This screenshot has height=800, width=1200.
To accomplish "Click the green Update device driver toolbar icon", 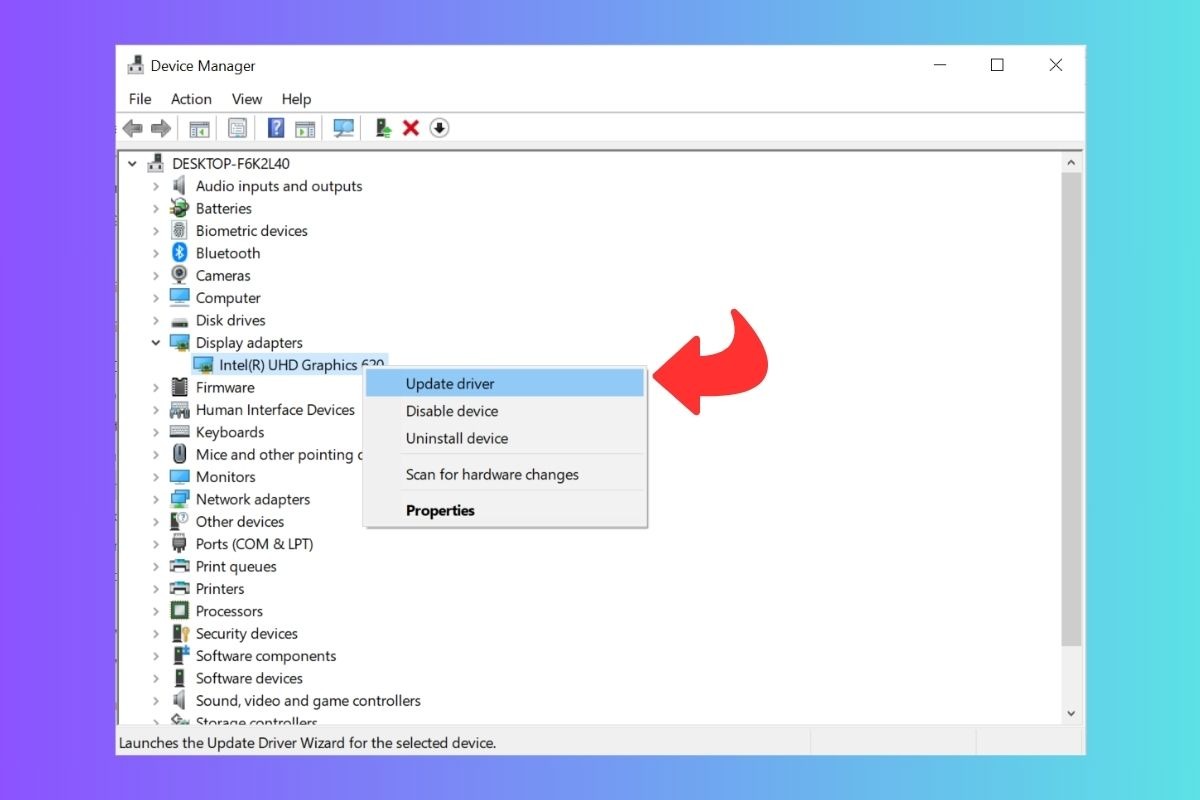I will tap(382, 128).
